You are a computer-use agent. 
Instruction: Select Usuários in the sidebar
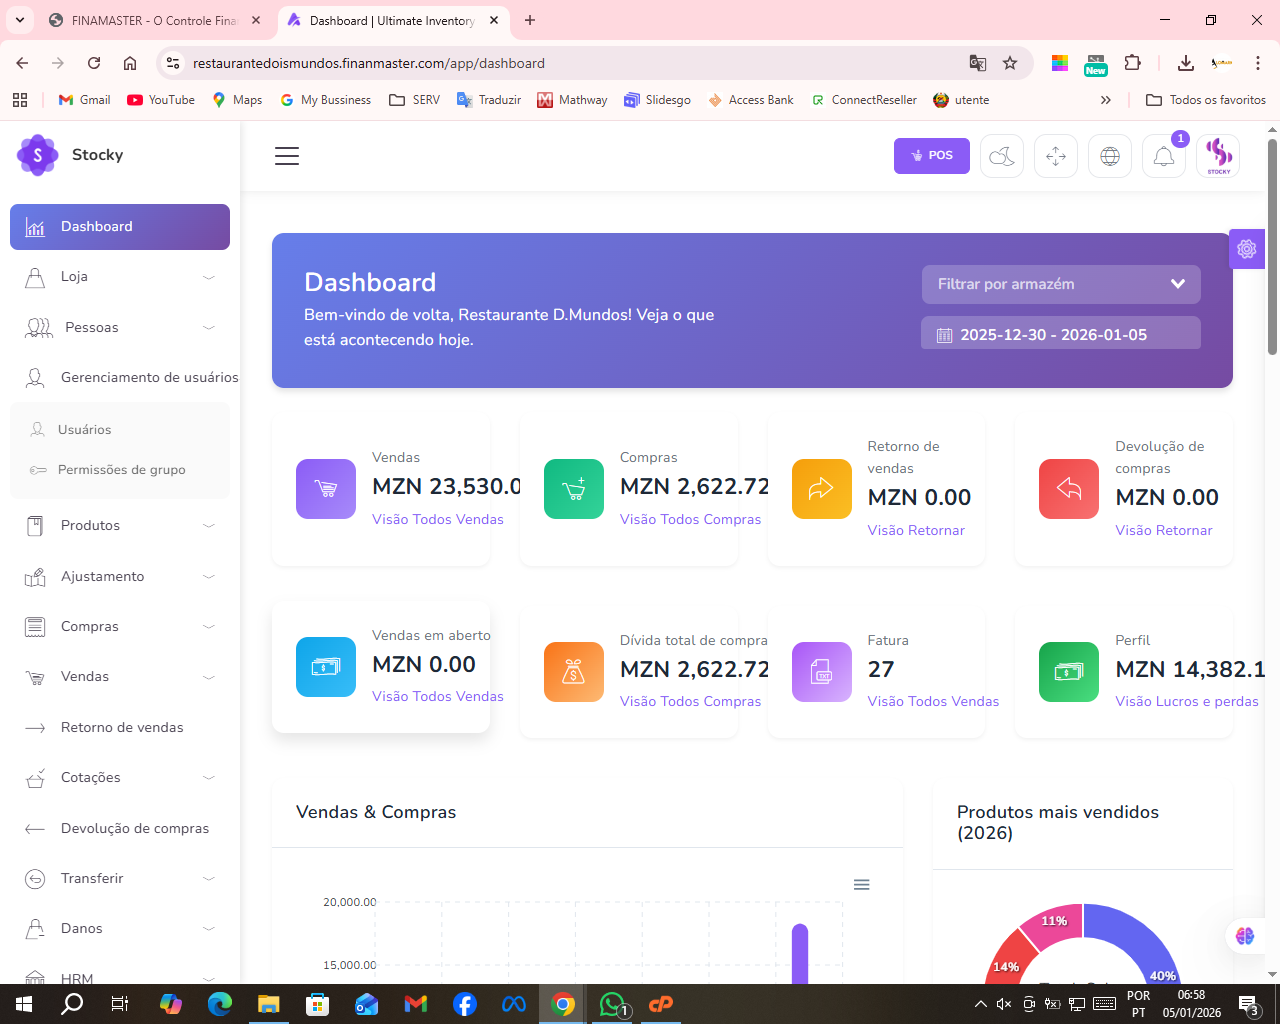(85, 430)
